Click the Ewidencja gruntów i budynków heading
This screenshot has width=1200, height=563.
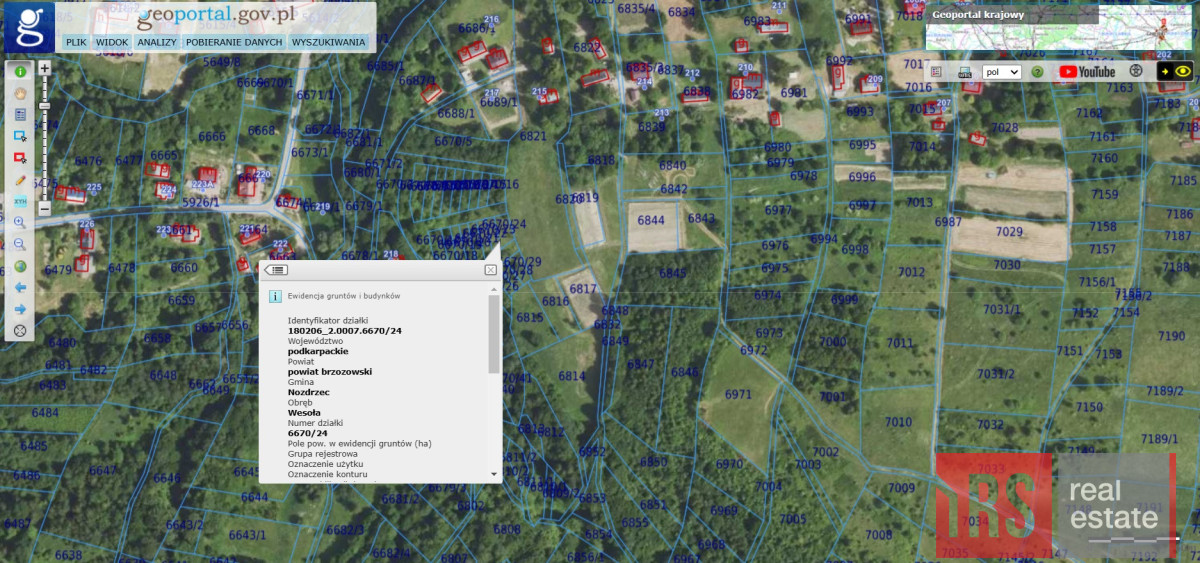(x=344, y=296)
